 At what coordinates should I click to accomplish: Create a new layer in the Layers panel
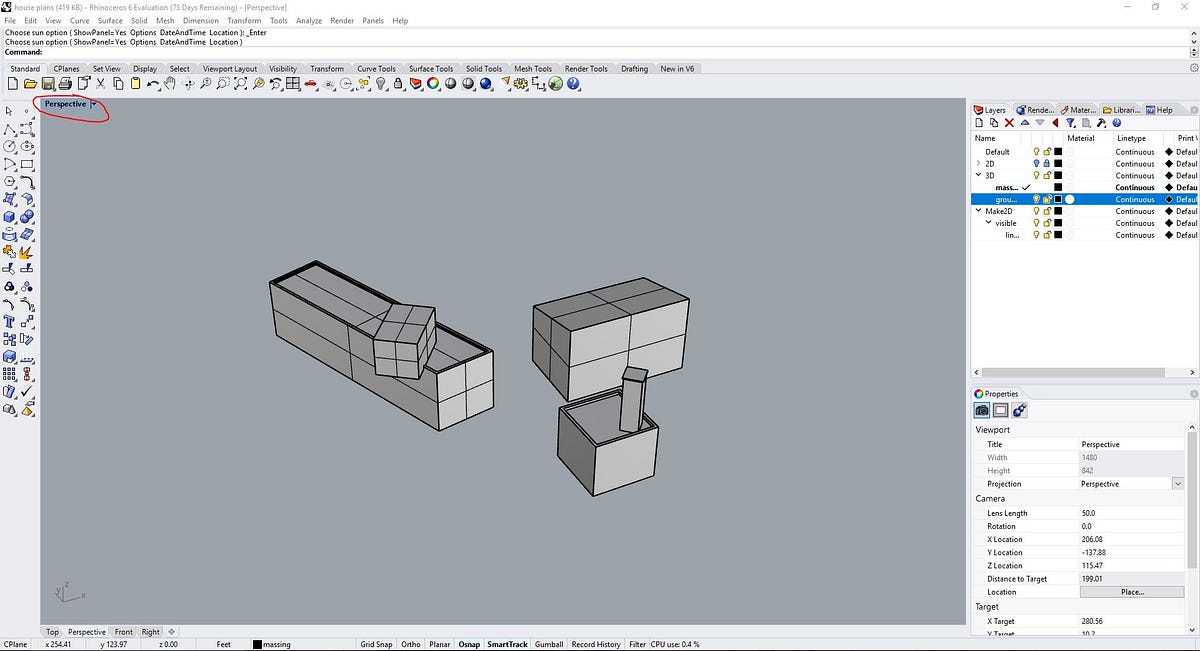(980, 122)
